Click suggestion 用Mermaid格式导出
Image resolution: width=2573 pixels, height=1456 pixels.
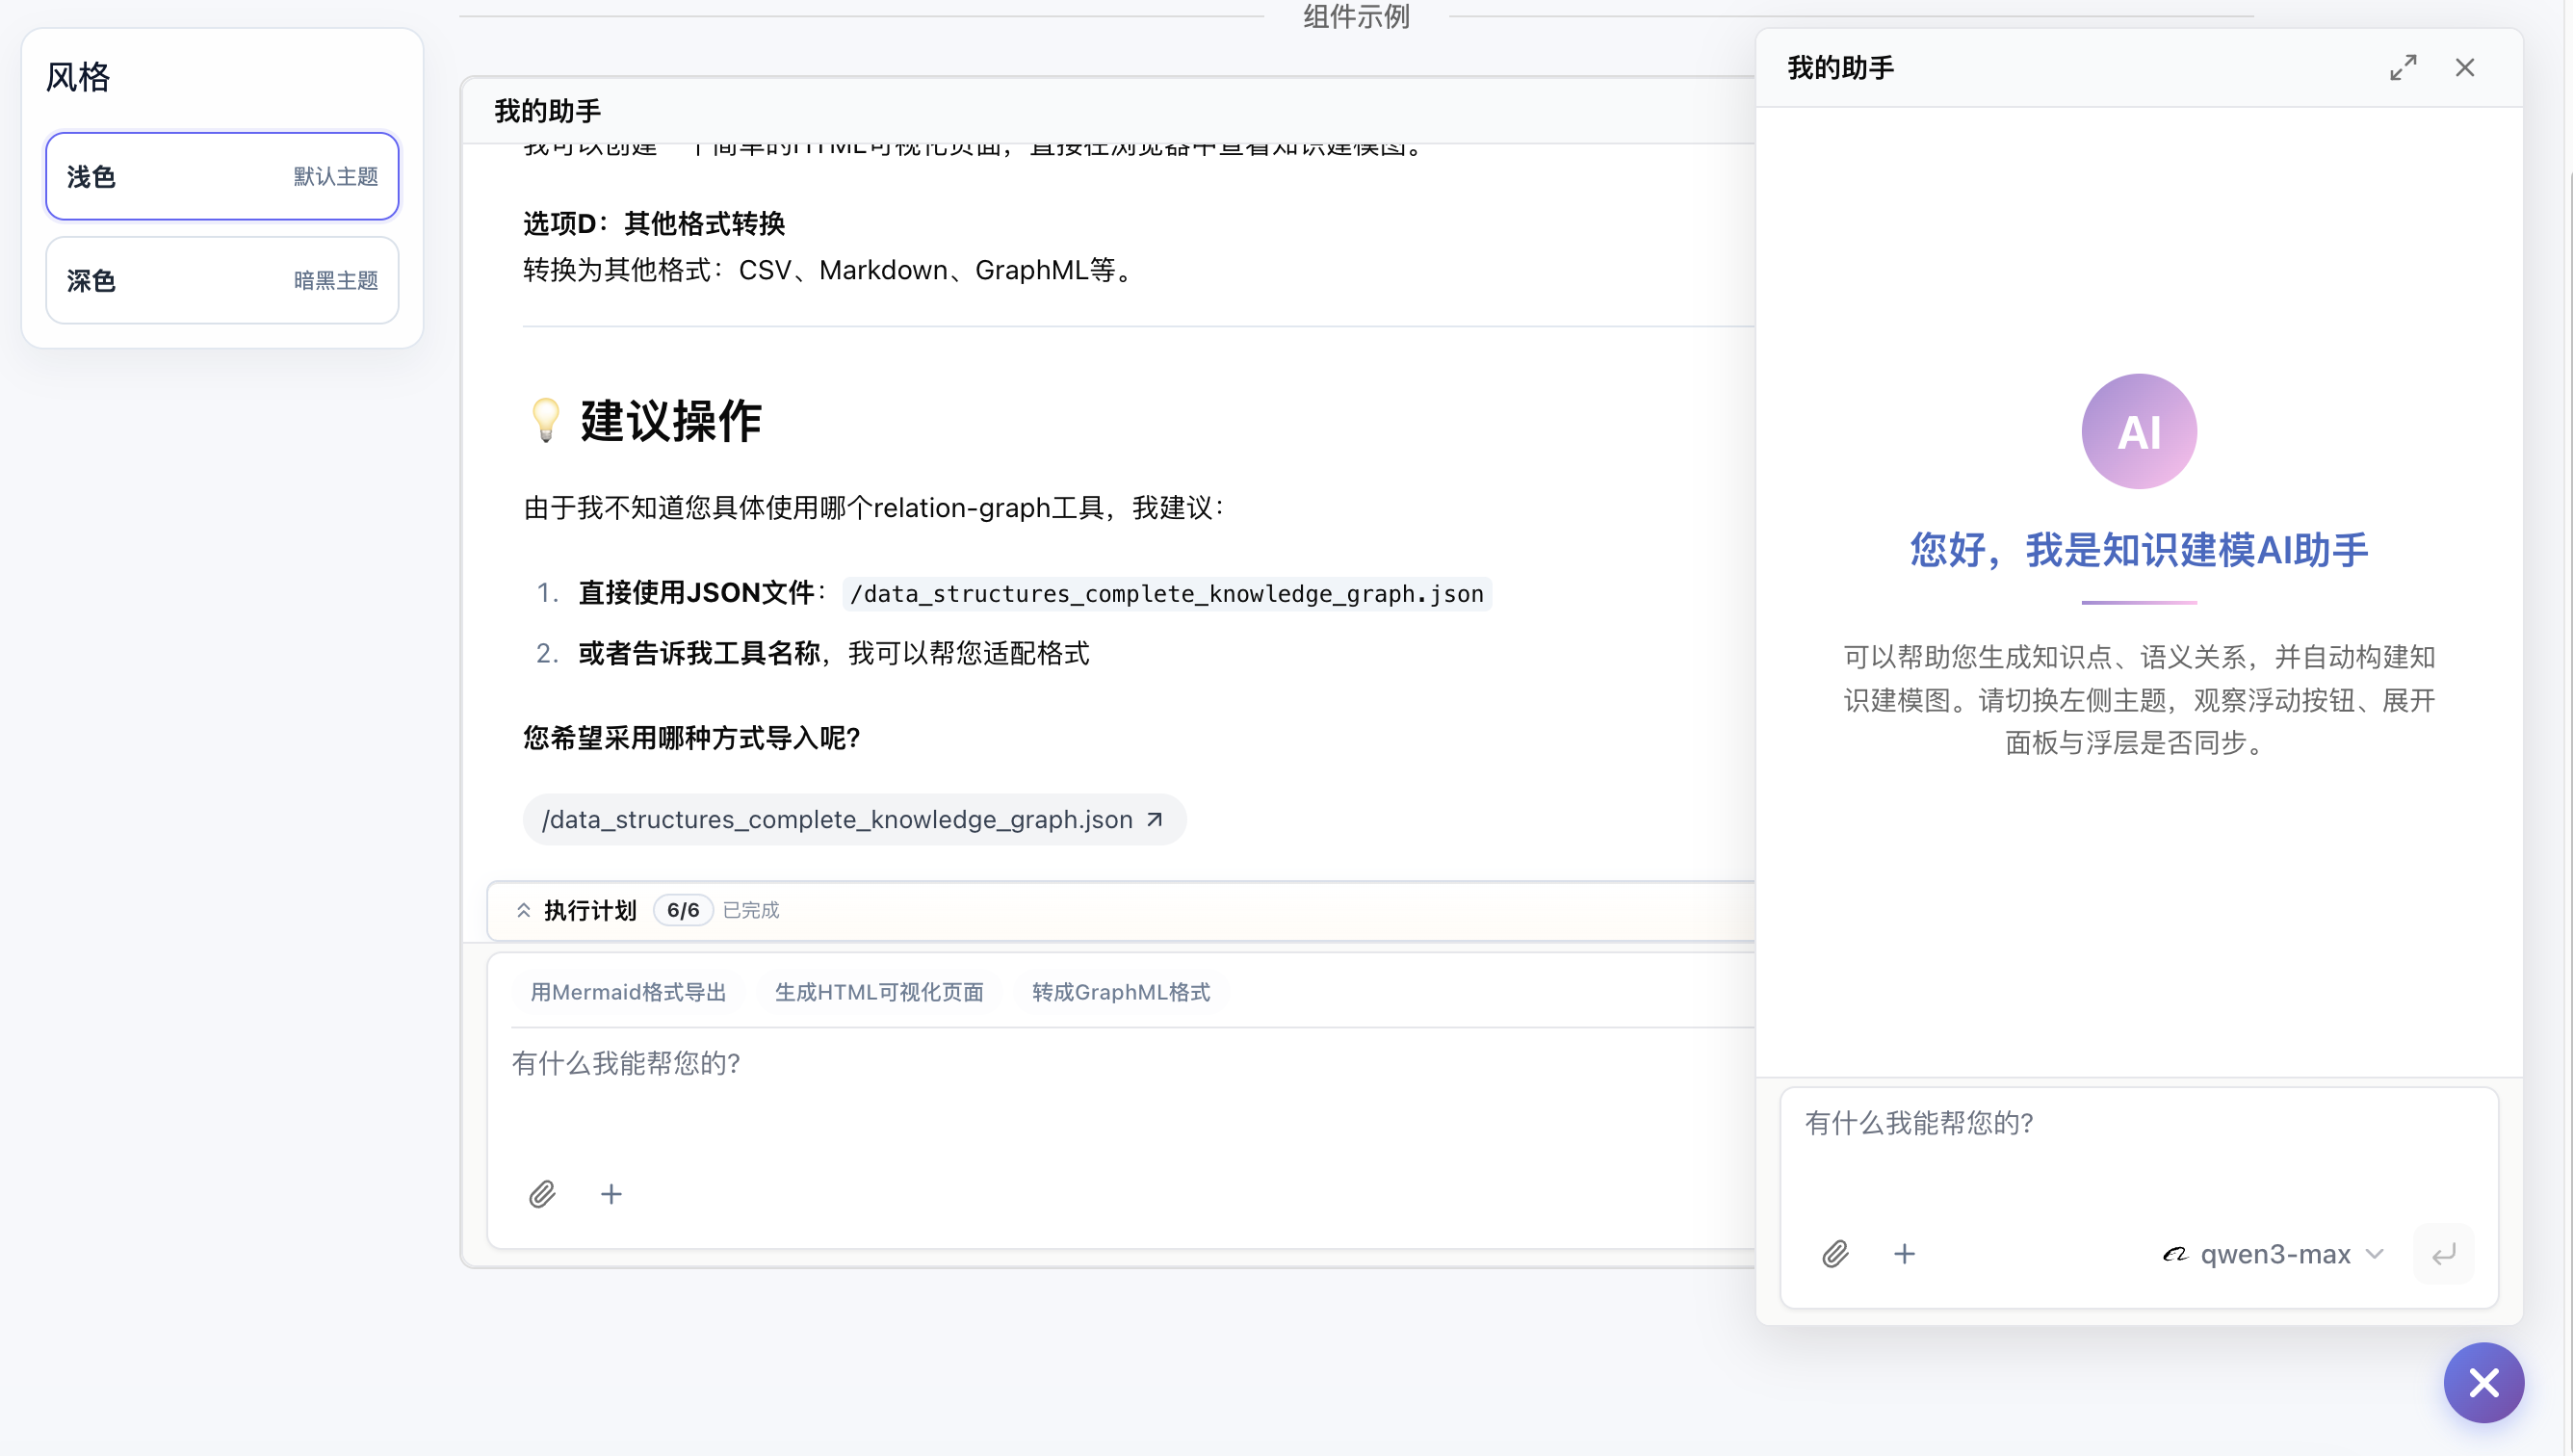[628, 992]
